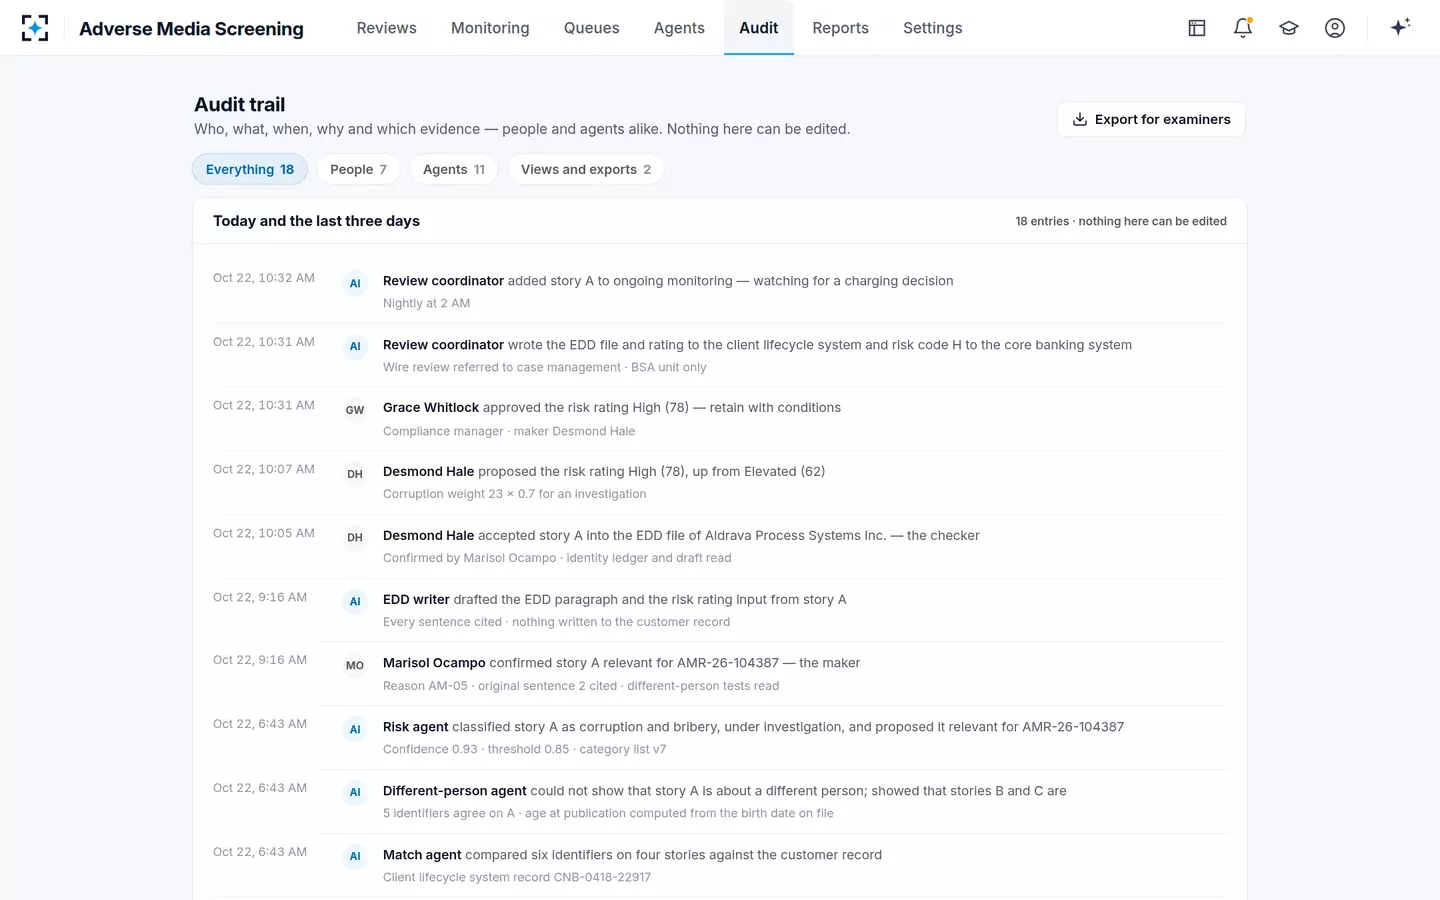
Task: Click 'Wire review referred to case management' detail
Action: tap(502, 367)
